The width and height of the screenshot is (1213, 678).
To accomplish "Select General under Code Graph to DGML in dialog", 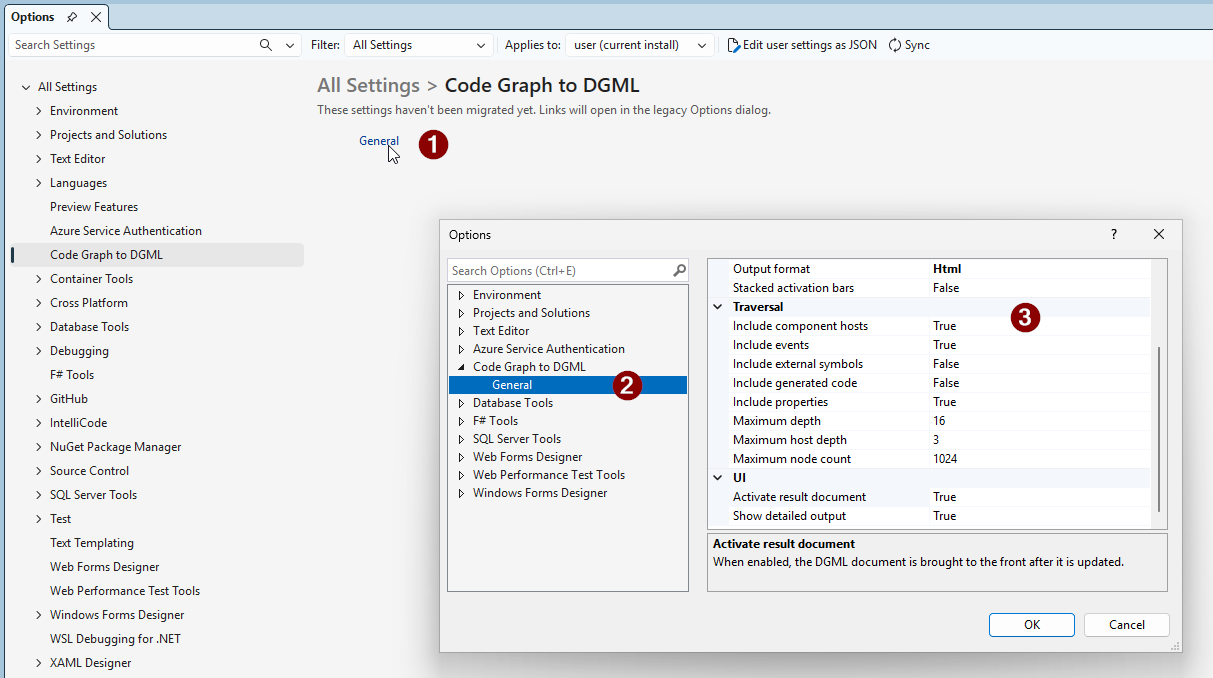I will 568,385.
